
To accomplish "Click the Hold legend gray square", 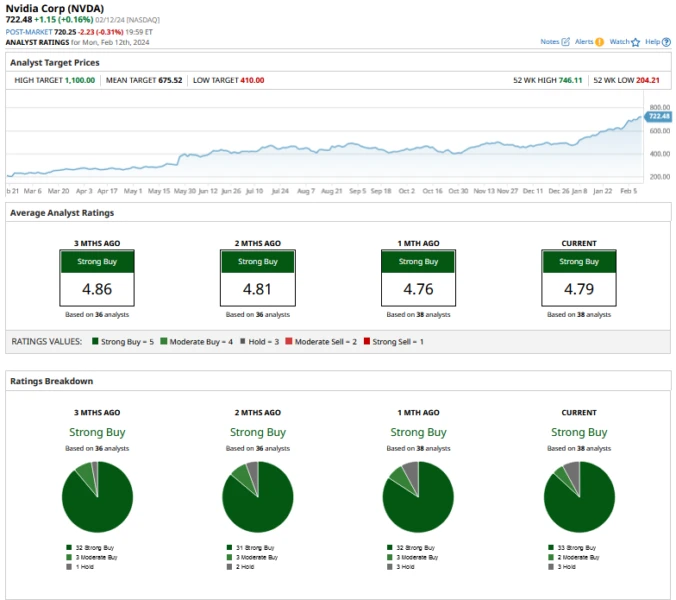I will pyautogui.click(x=243, y=341).
